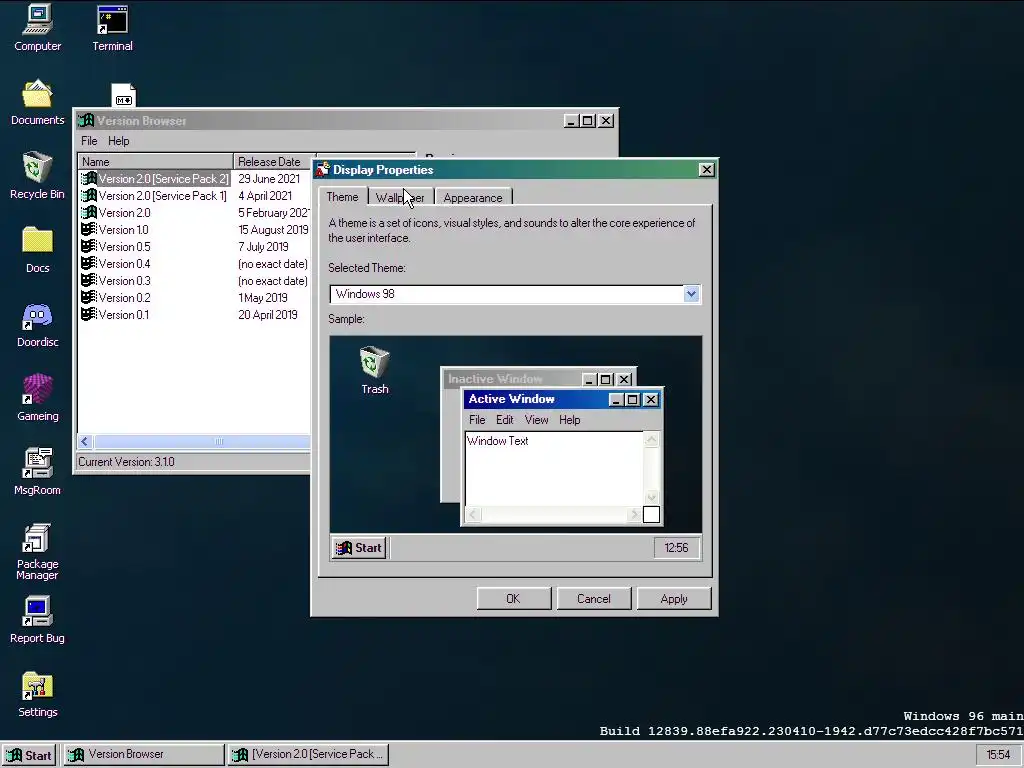
Task: Open the Computer desktop icon
Action: click(x=37, y=27)
